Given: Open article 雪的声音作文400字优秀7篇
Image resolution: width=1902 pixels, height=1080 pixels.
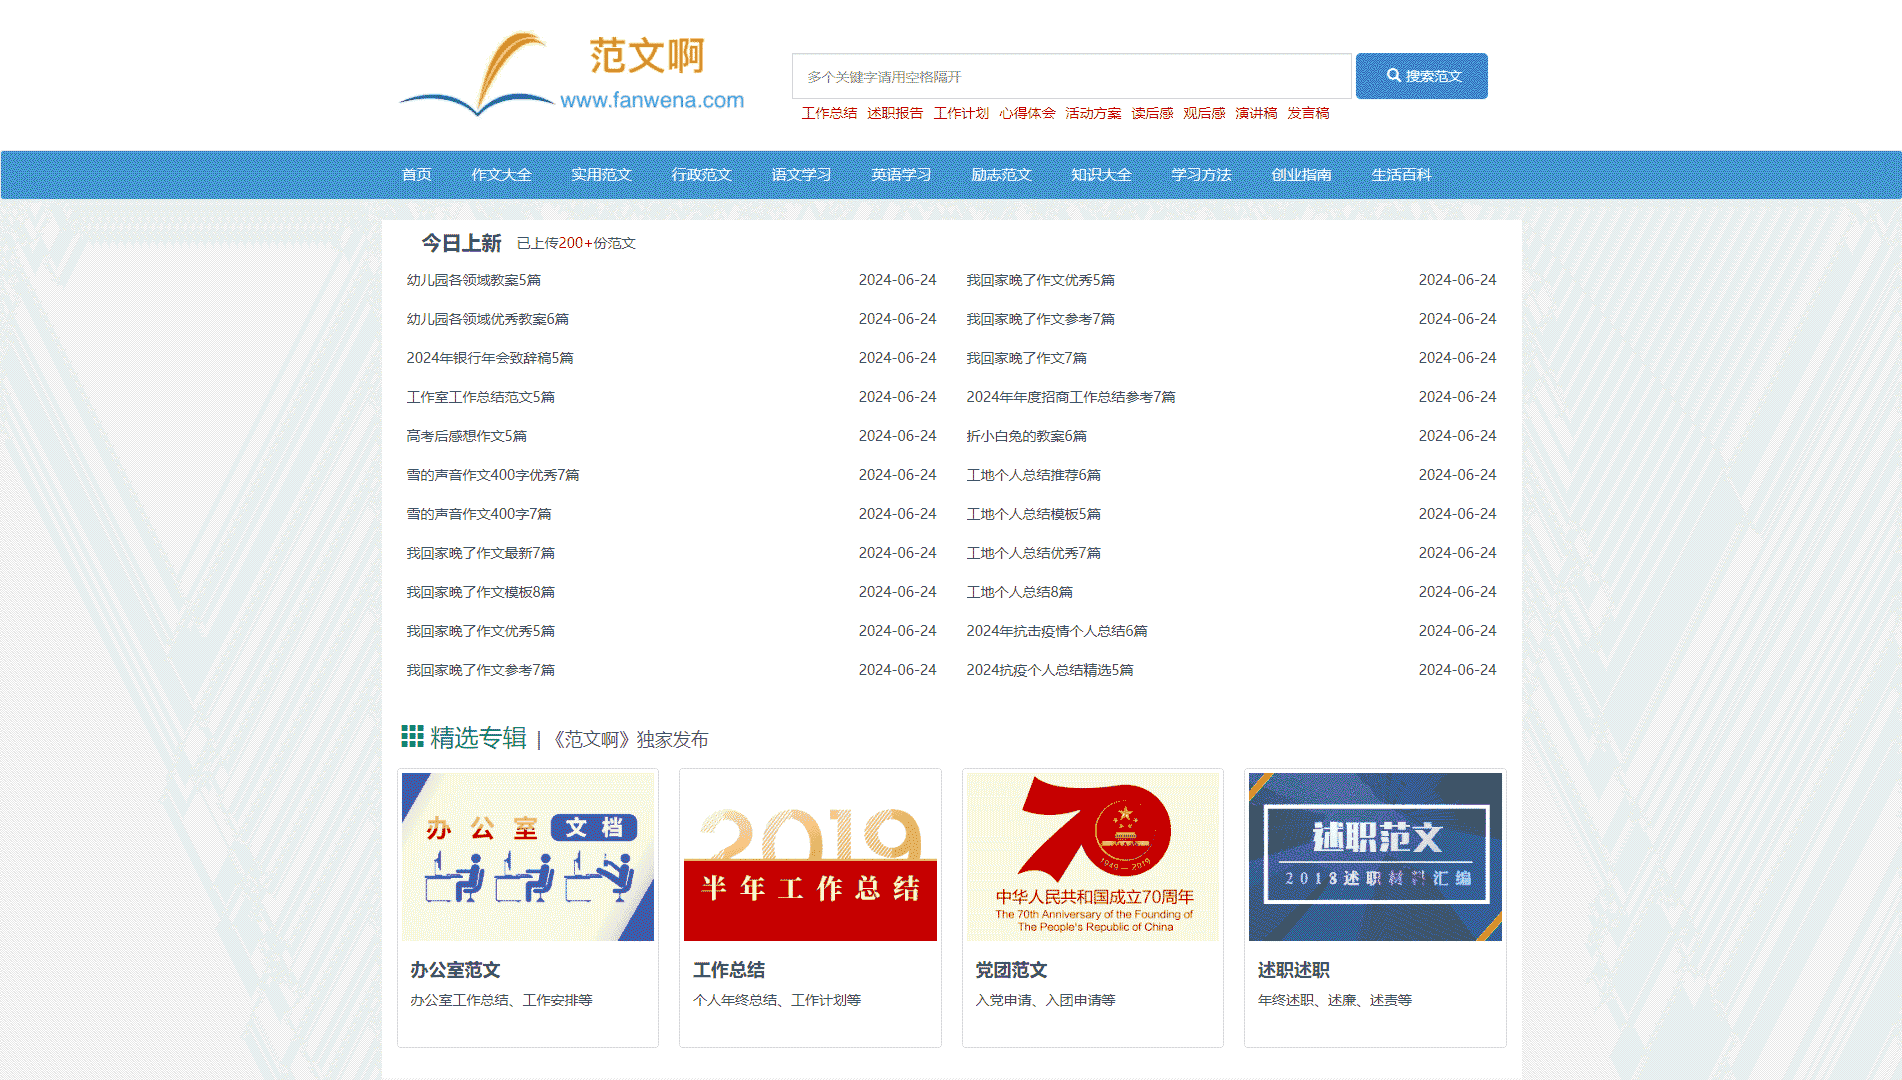Looking at the screenshot, I should coord(492,475).
